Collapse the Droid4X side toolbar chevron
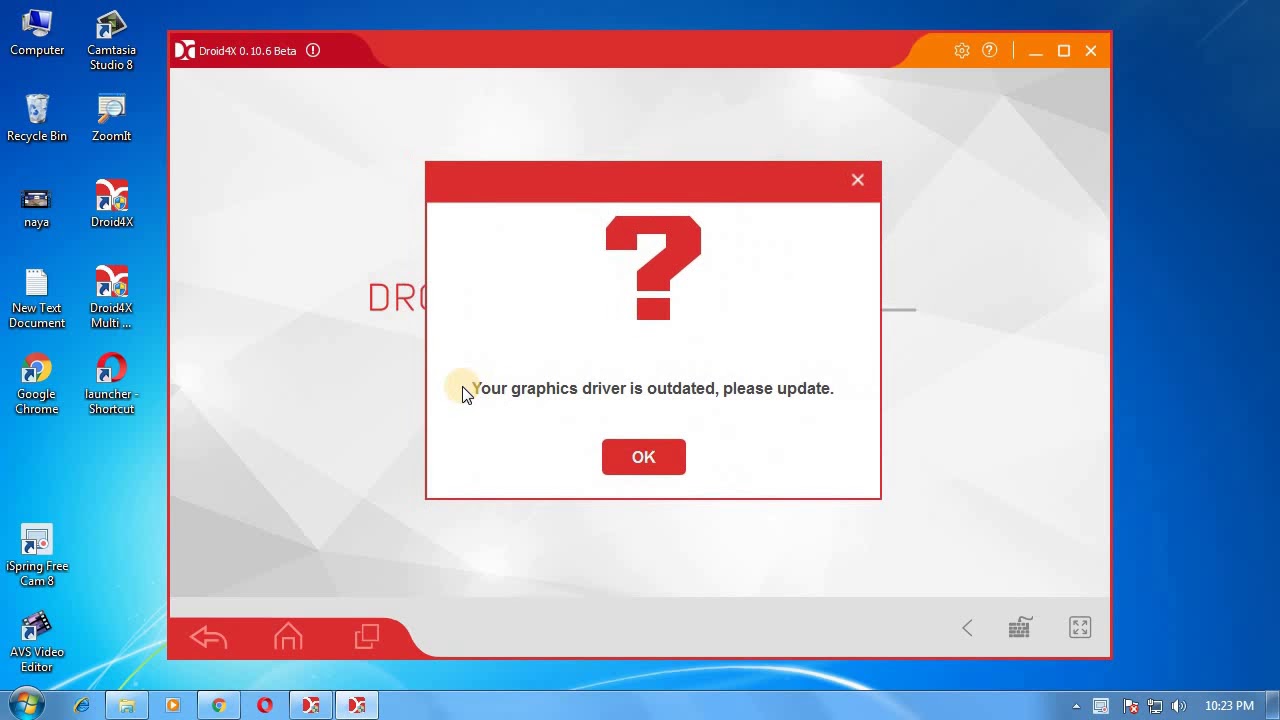 click(967, 628)
